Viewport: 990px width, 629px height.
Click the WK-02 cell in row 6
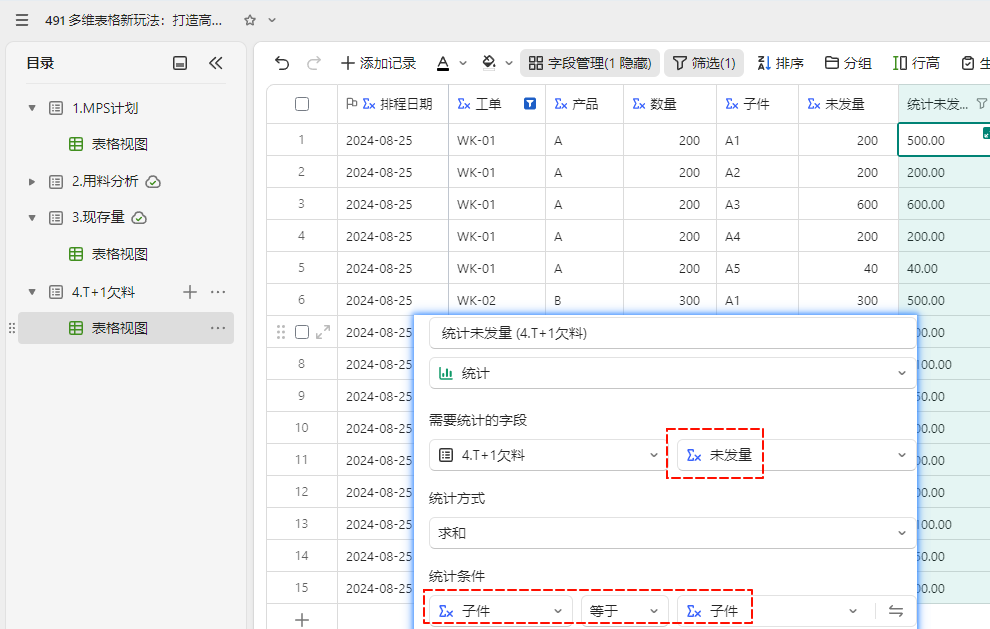(497, 300)
